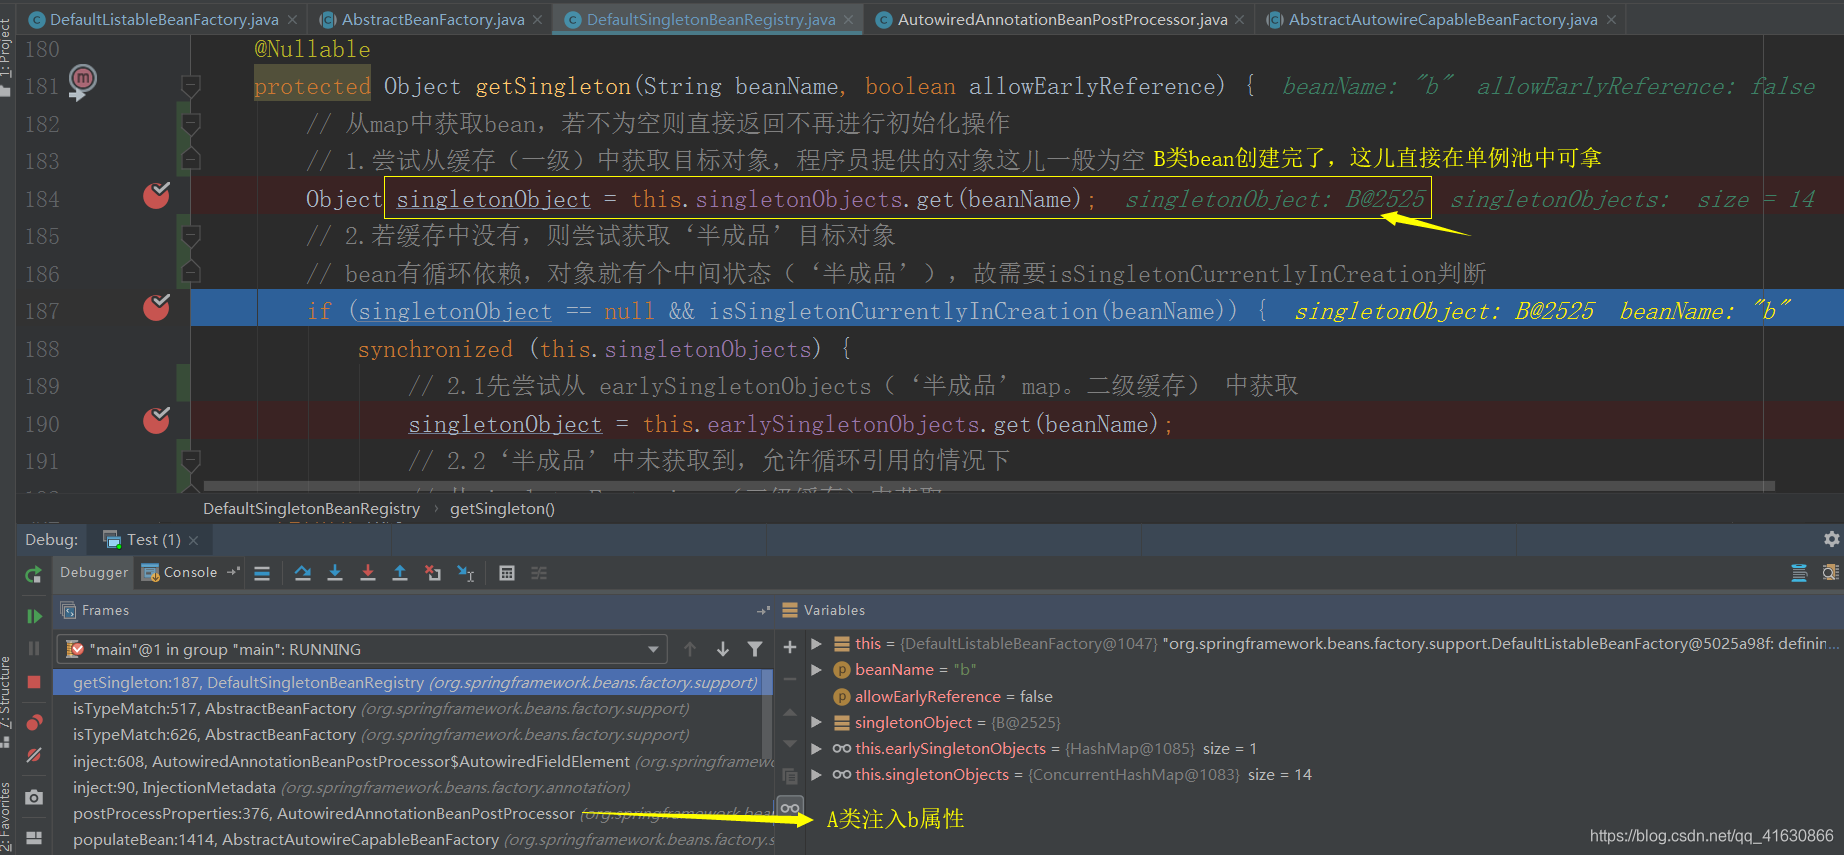The height and width of the screenshot is (855, 1844).
Task: Expand this.earlySingletonObjects watch
Action: coord(816,748)
